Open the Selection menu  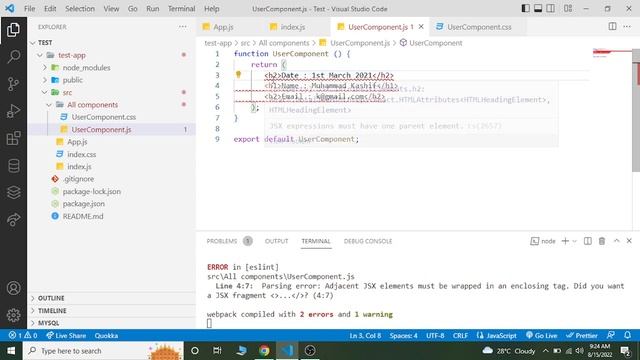coord(80,9)
